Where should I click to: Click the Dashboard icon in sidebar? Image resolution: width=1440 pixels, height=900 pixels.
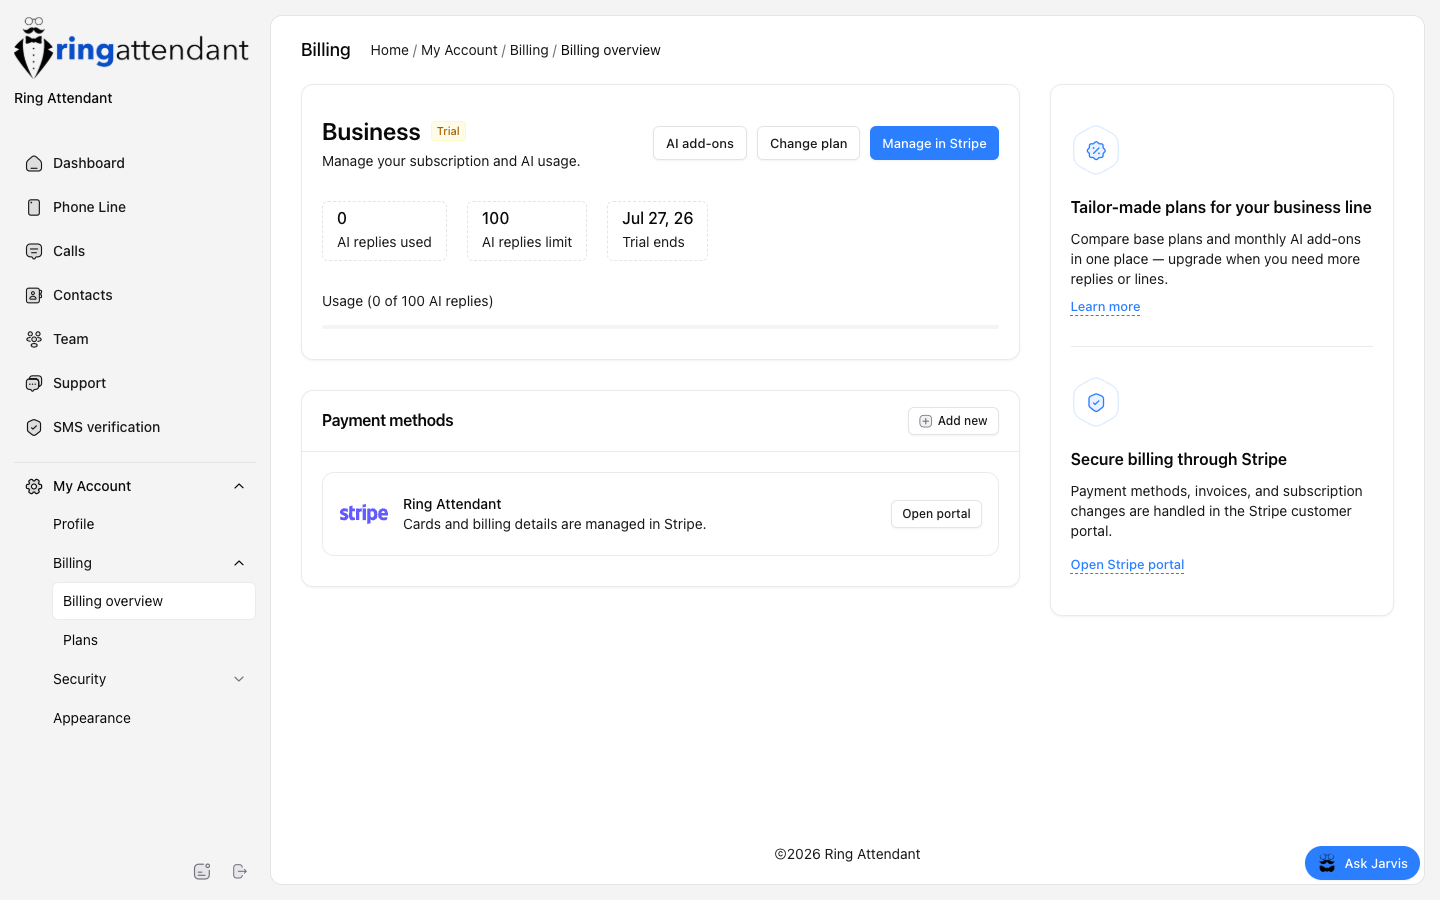pos(34,163)
